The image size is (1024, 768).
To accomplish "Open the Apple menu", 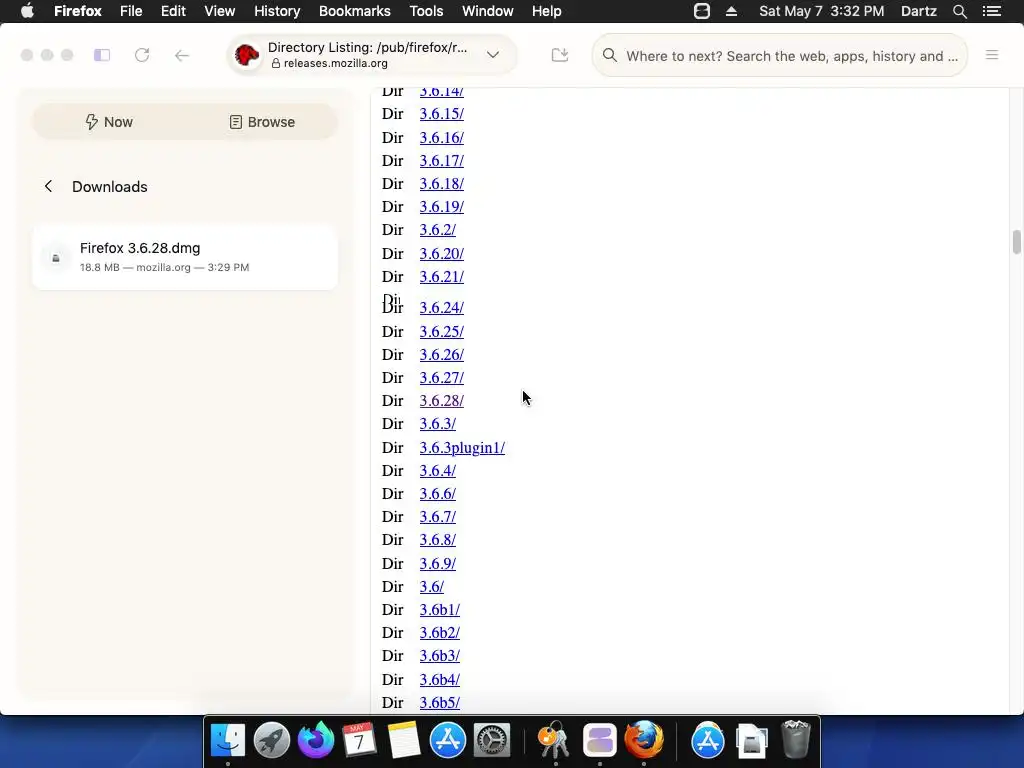I will (x=27, y=11).
